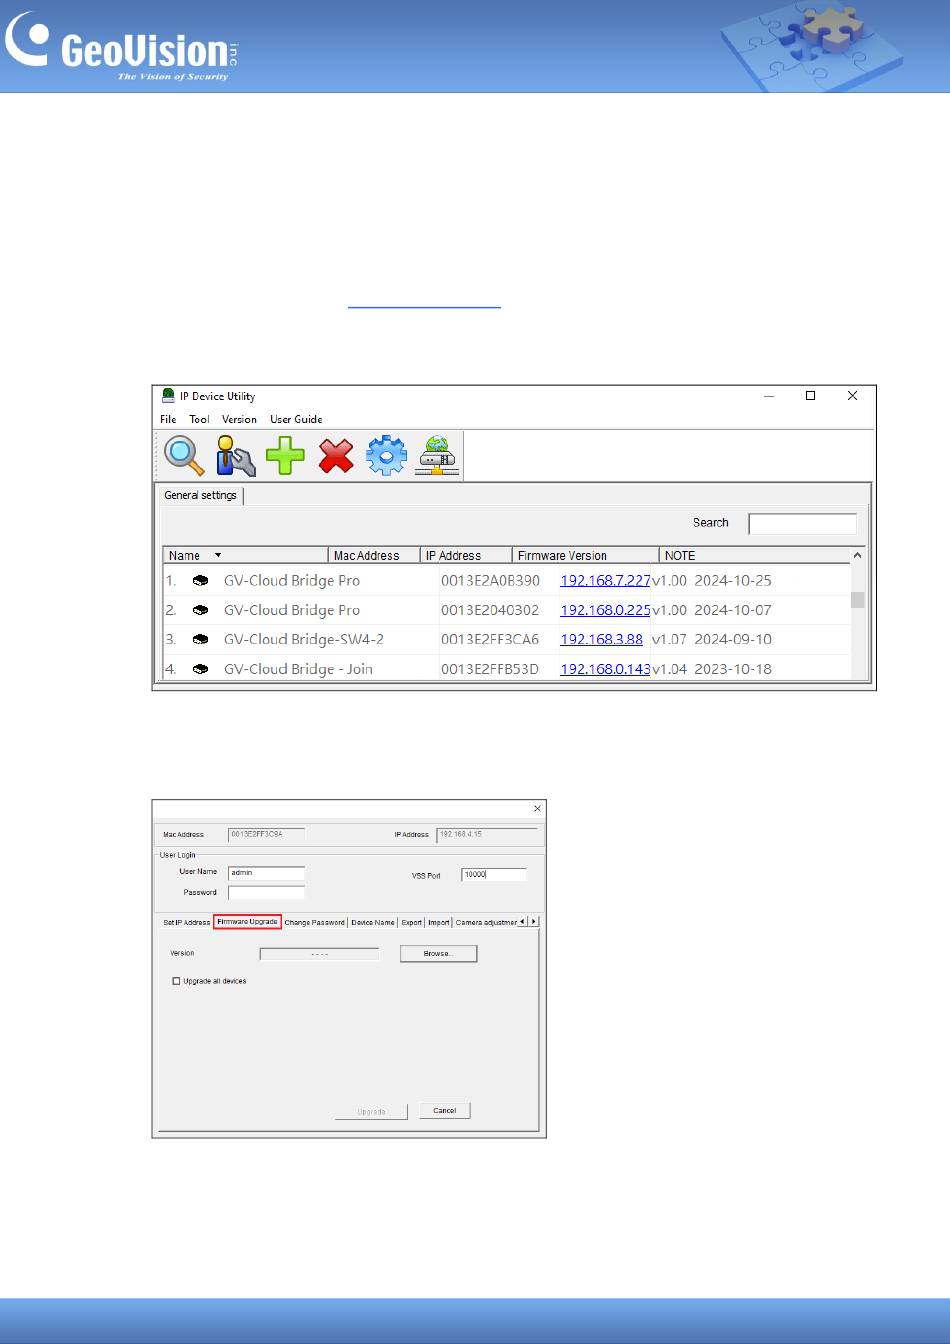This screenshot has height=1344, width=950.
Task: Click the User Name field containing admin
Action: [x=266, y=873]
